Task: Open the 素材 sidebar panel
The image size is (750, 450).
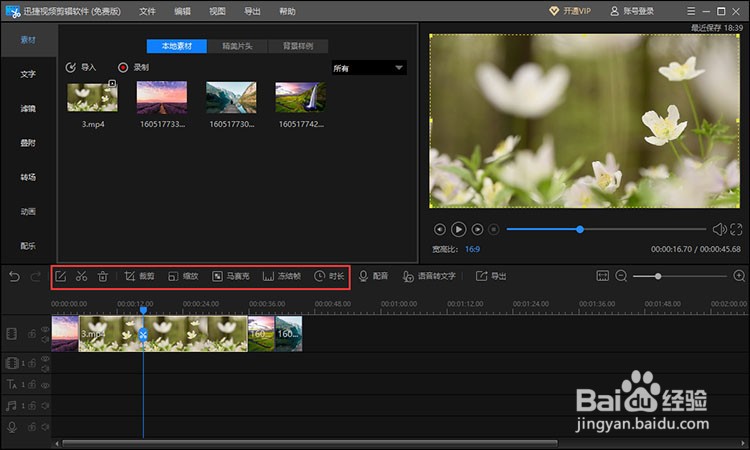Action: (x=28, y=40)
